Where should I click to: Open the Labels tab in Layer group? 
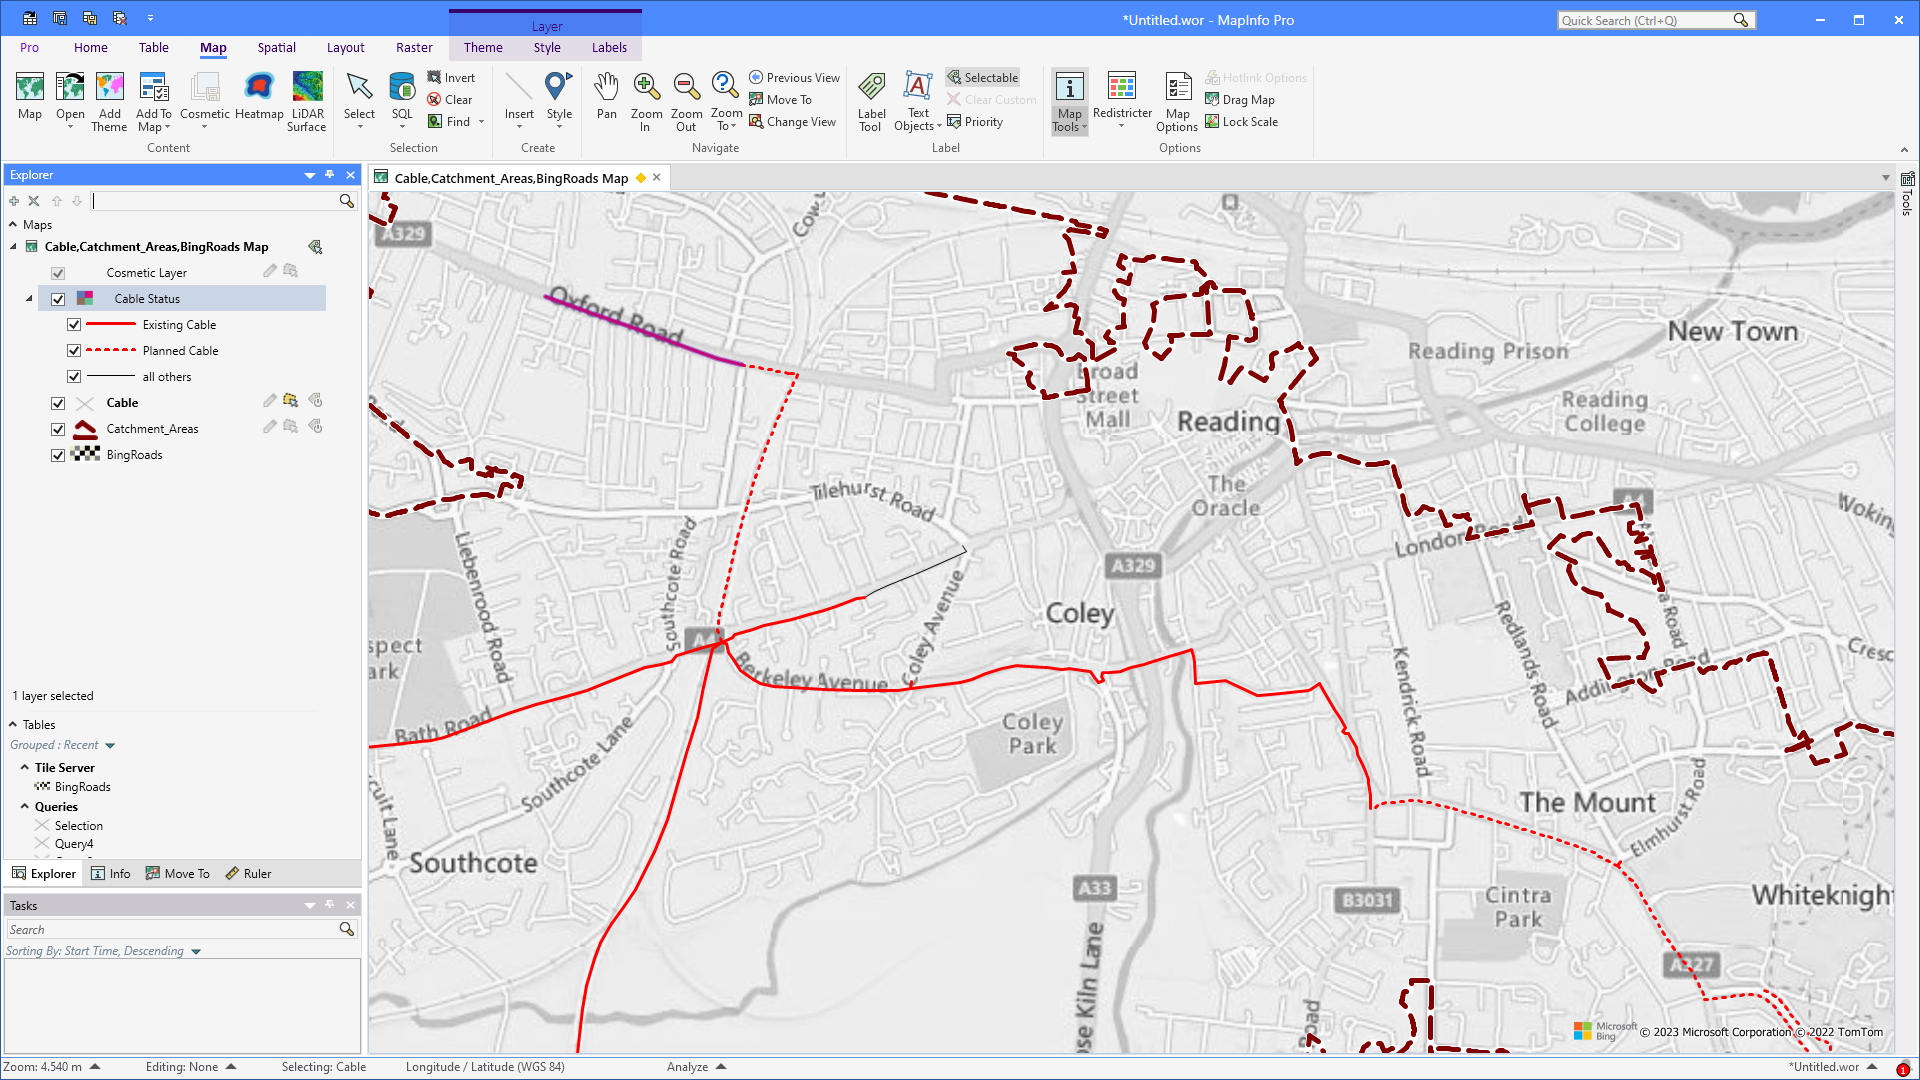click(x=609, y=47)
